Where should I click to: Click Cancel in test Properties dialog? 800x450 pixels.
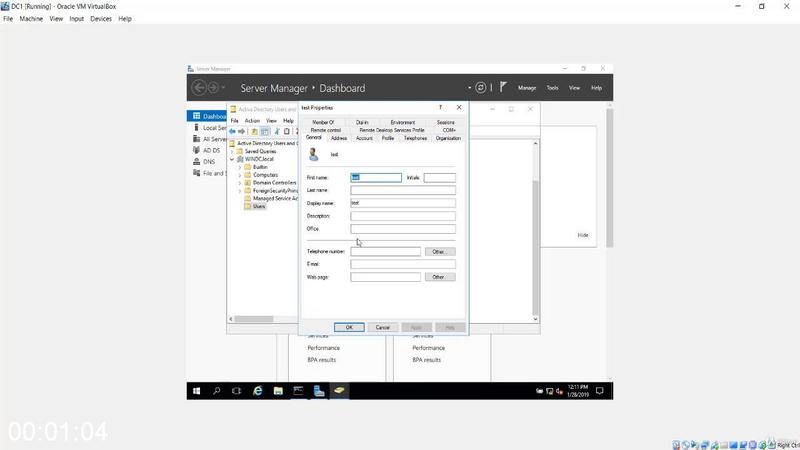383,327
